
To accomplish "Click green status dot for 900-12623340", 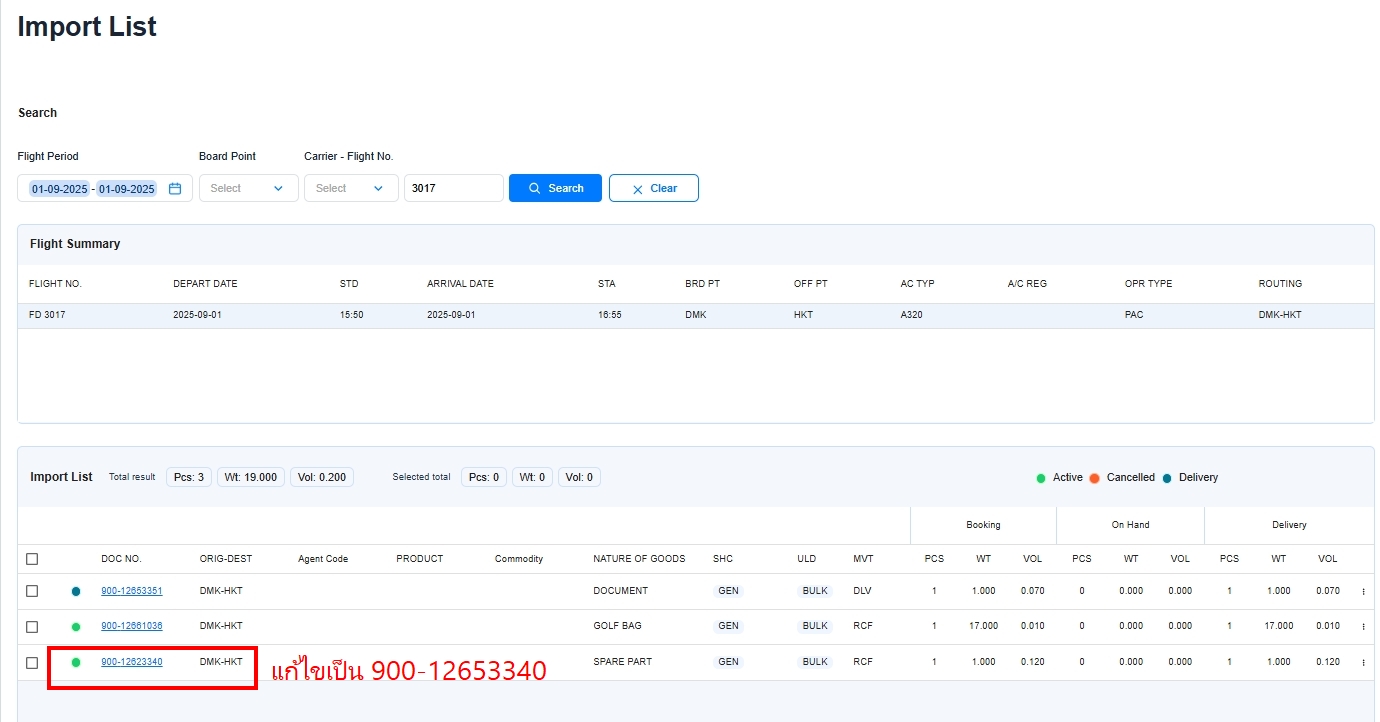I will pos(76,662).
